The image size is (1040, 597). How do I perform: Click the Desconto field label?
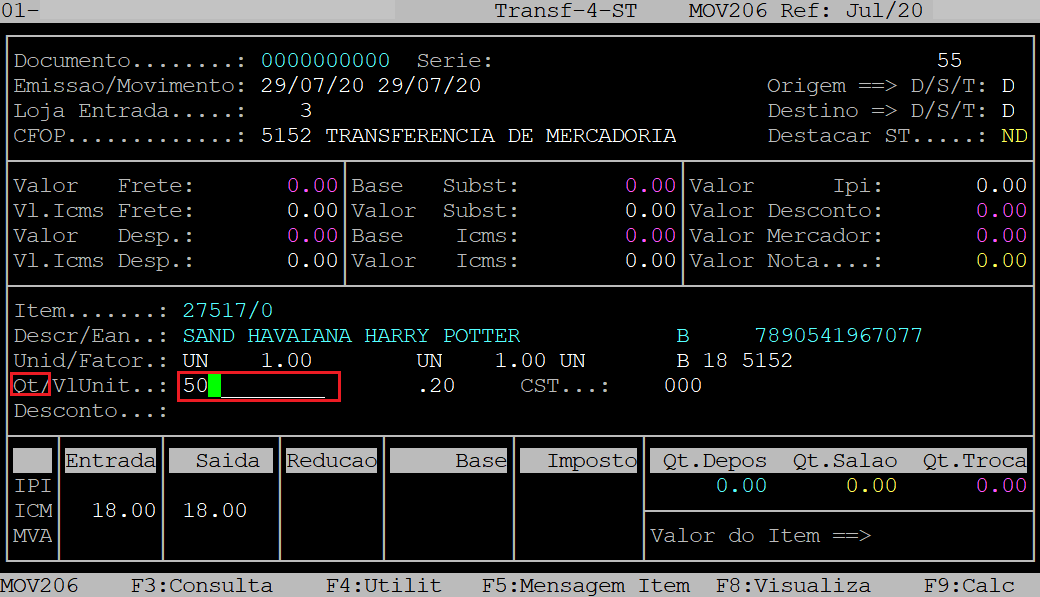click(x=90, y=411)
